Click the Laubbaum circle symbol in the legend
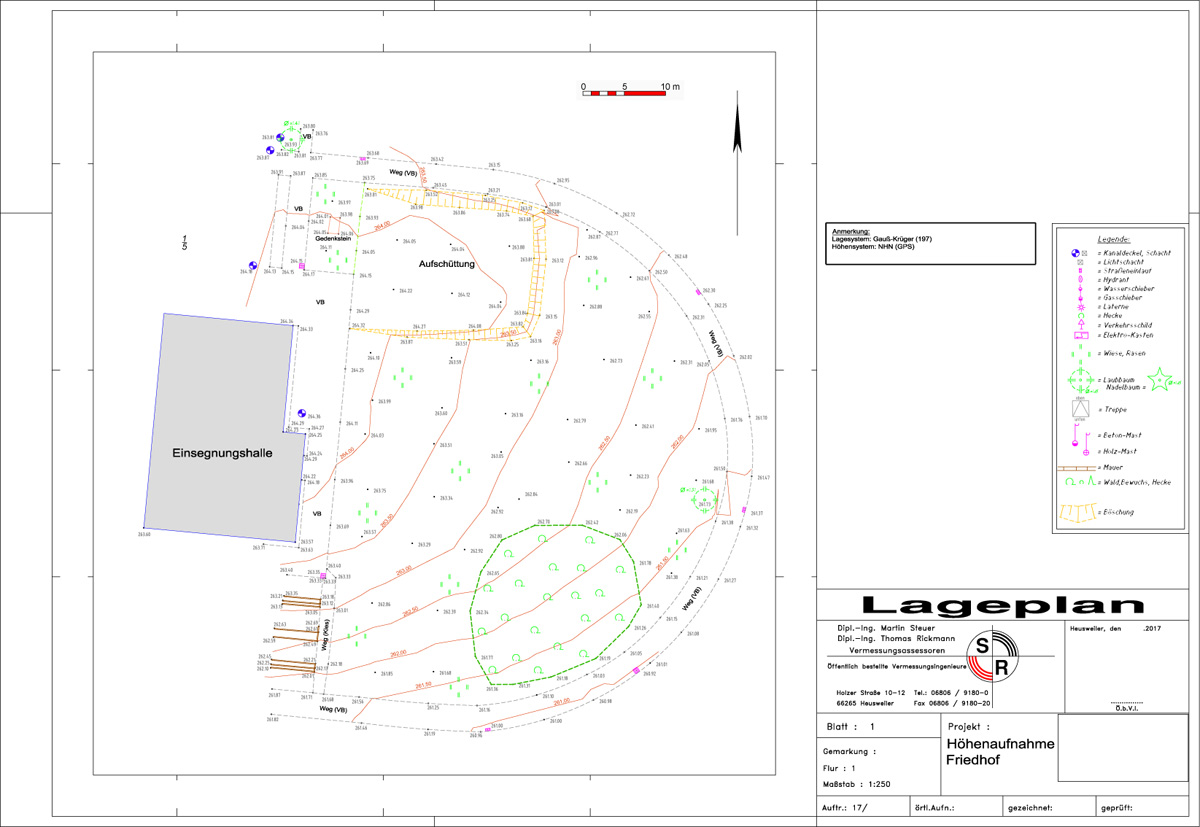The width and height of the screenshot is (1200, 827). [1081, 379]
